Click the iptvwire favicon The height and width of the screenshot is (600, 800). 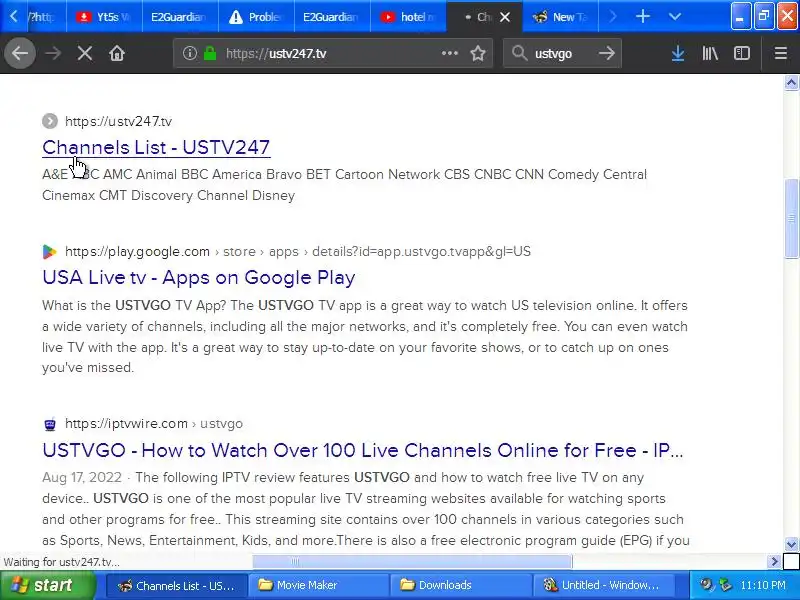coord(50,424)
